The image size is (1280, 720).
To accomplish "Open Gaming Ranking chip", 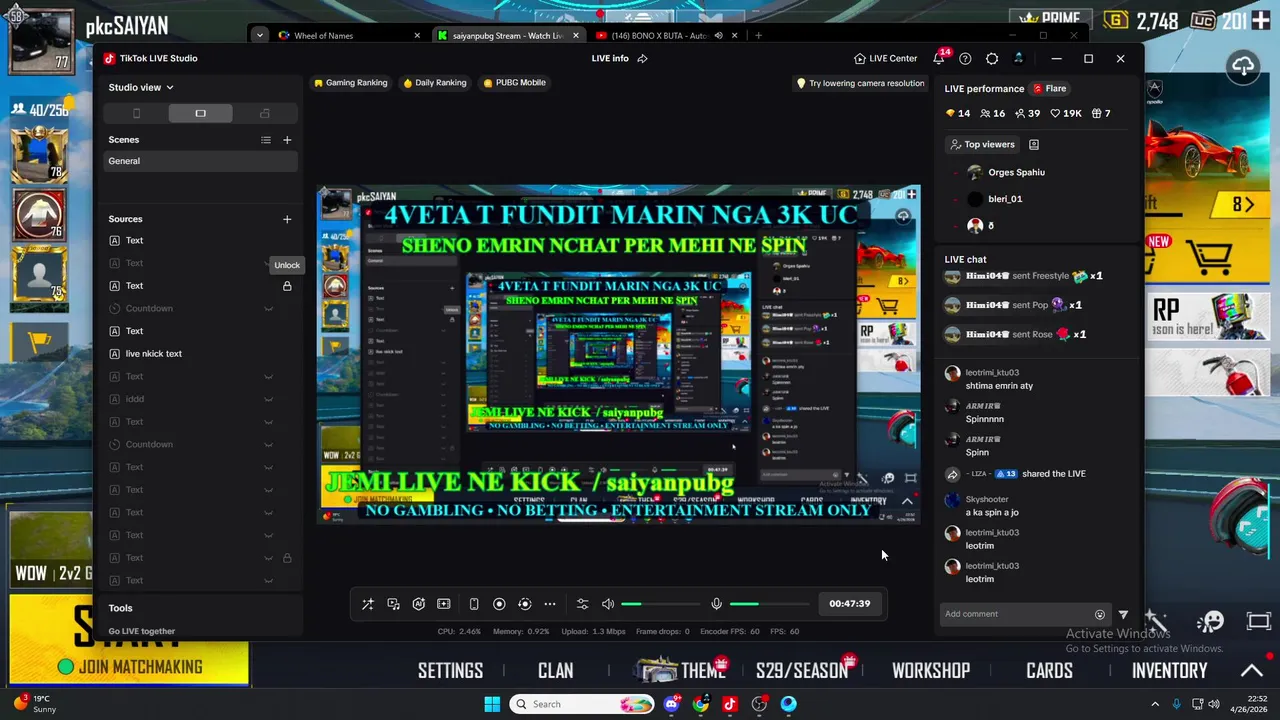I will click(350, 83).
